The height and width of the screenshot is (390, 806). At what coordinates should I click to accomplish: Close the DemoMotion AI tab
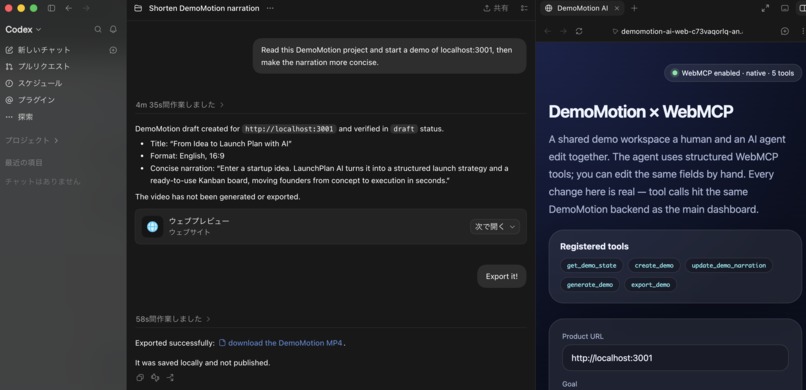click(617, 8)
